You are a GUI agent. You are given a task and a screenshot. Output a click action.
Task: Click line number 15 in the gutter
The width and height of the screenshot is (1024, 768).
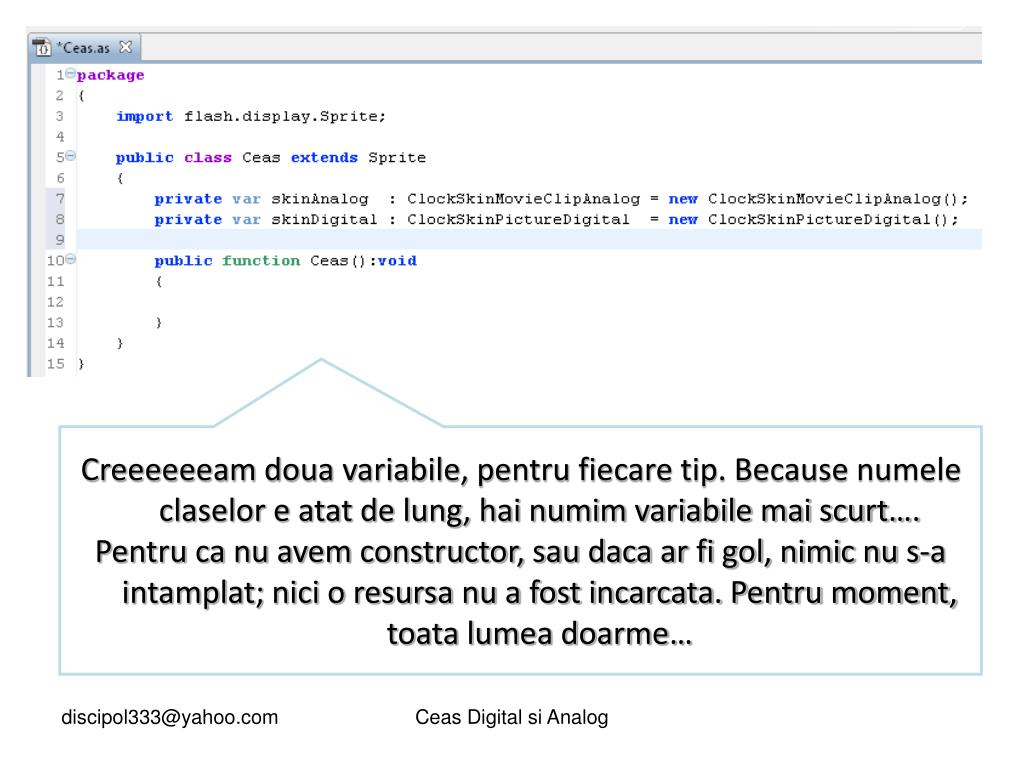tap(56, 364)
